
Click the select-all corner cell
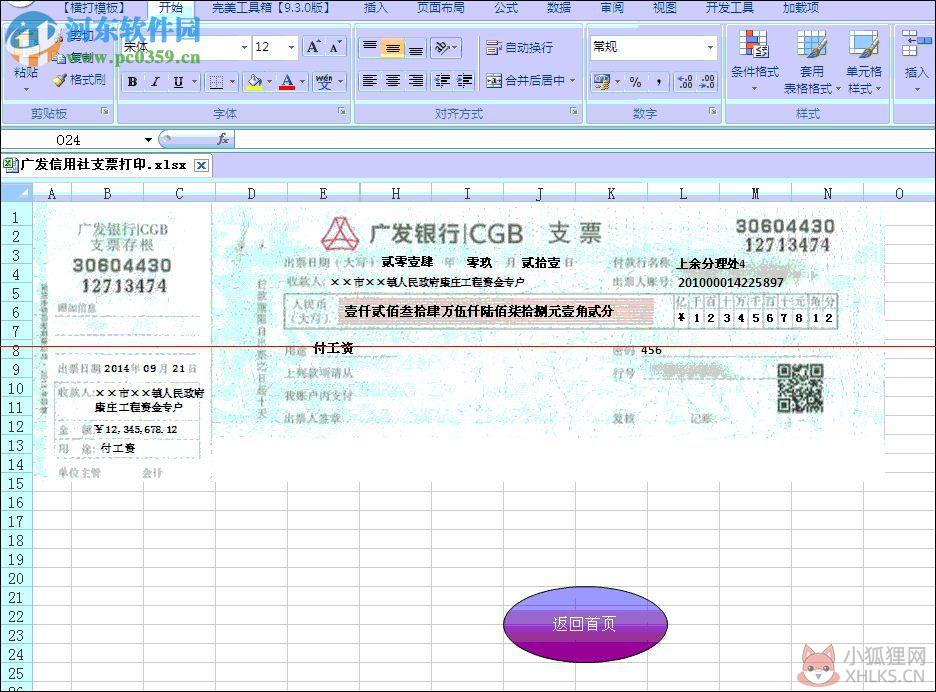coord(17,193)
